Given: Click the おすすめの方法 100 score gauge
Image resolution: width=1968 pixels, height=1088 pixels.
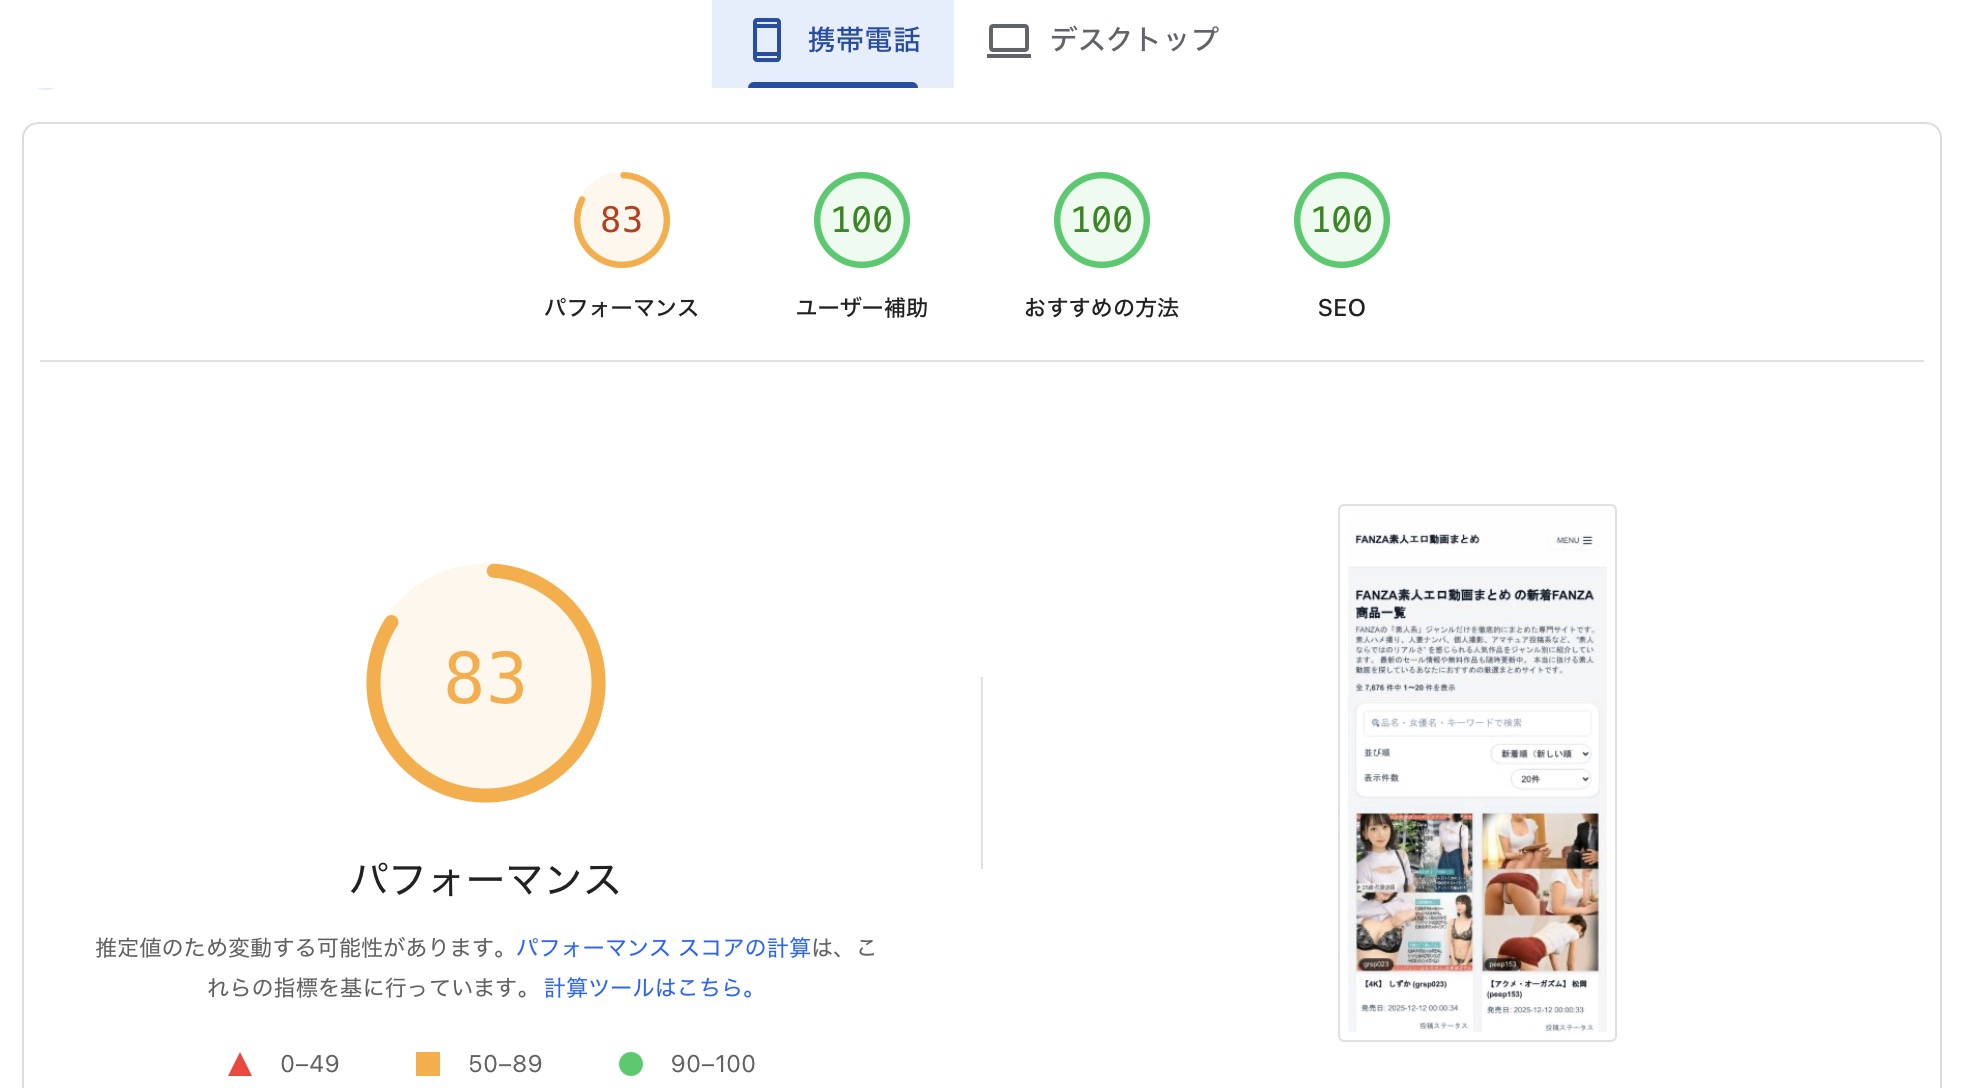Looking at the screenshot, I should point(1101,218).
